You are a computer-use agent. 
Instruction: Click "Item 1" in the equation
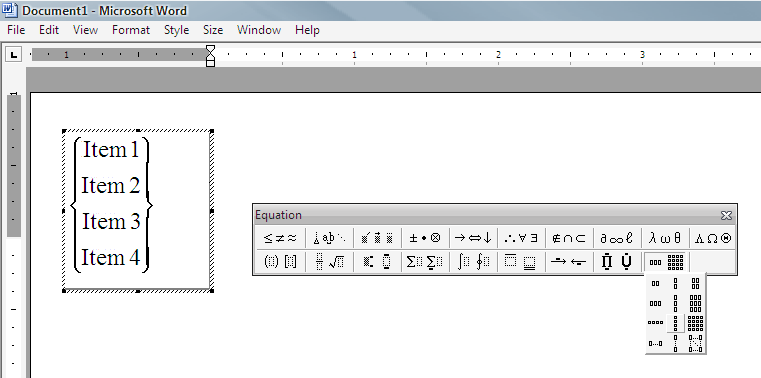[111, 149]
